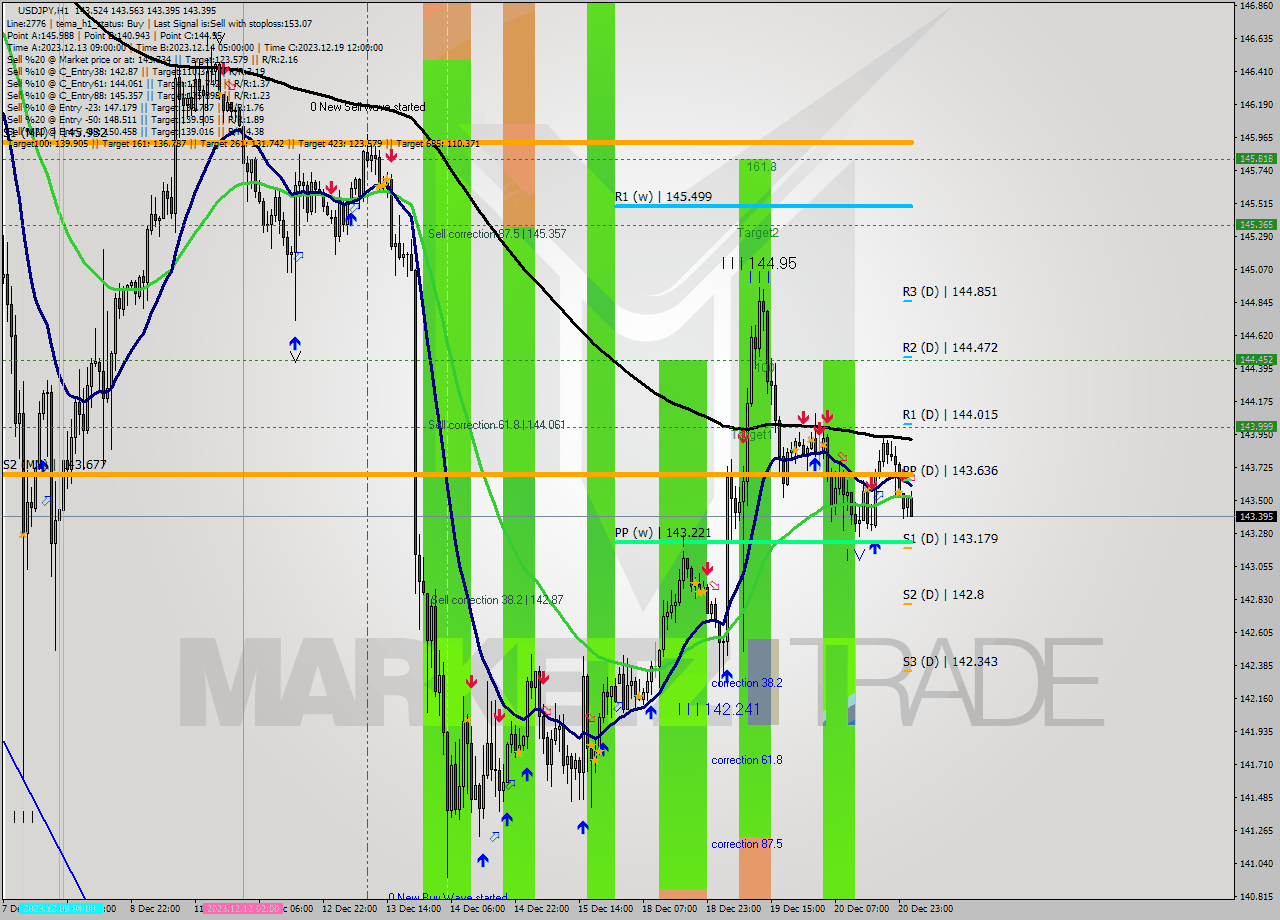Click the green price tag 145.365
Viewport: 1280px width, 920px height.
pyautogui.click(x=1256, y=225)
